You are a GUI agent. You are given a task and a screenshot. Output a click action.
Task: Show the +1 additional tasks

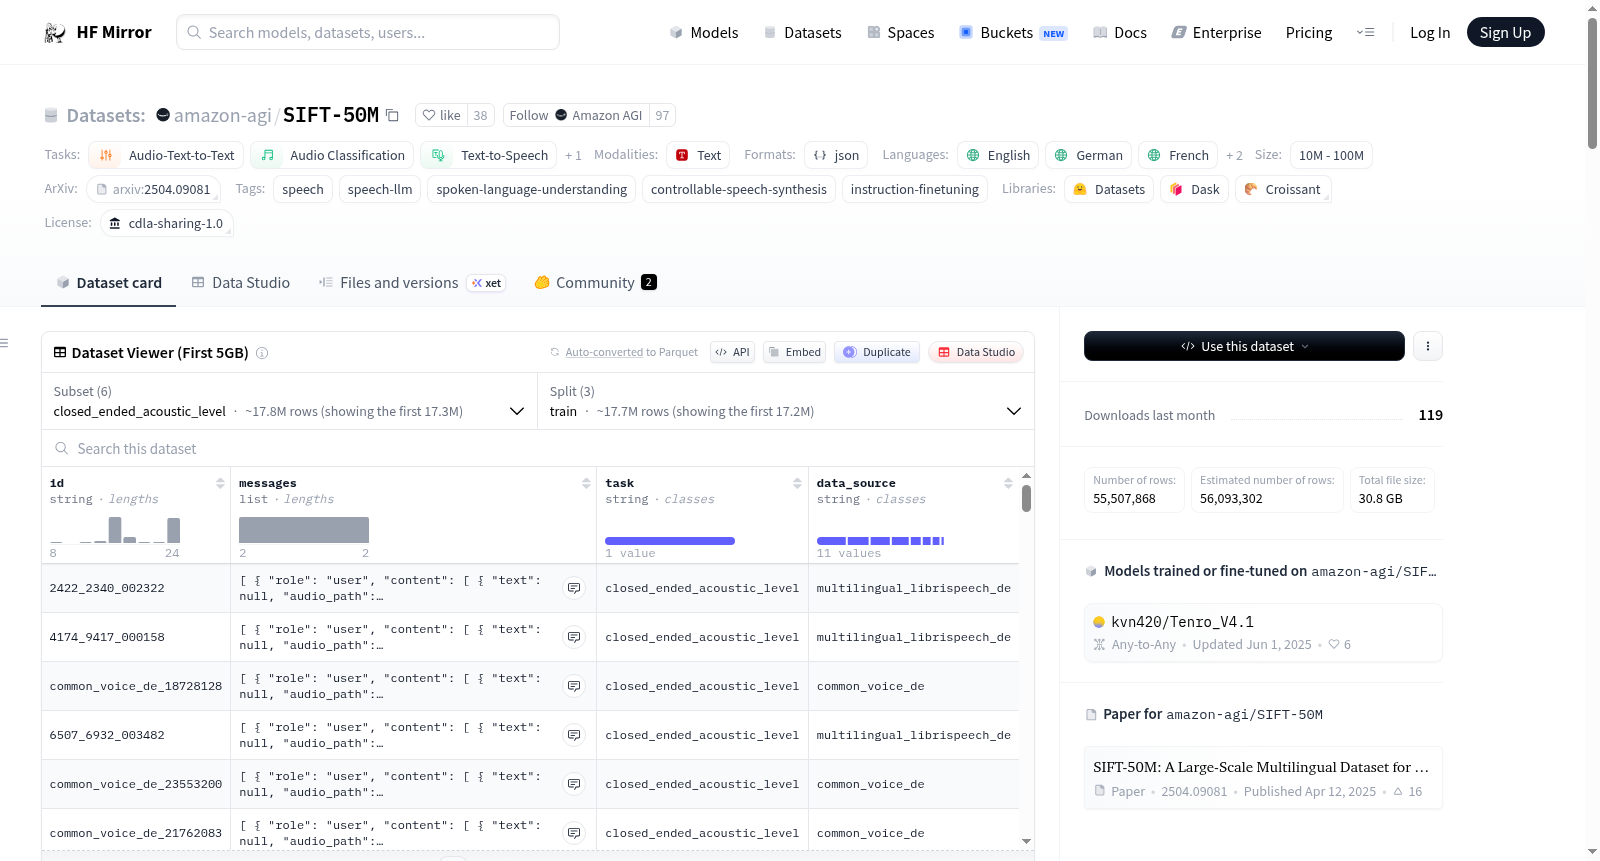[x=573, y=156]
